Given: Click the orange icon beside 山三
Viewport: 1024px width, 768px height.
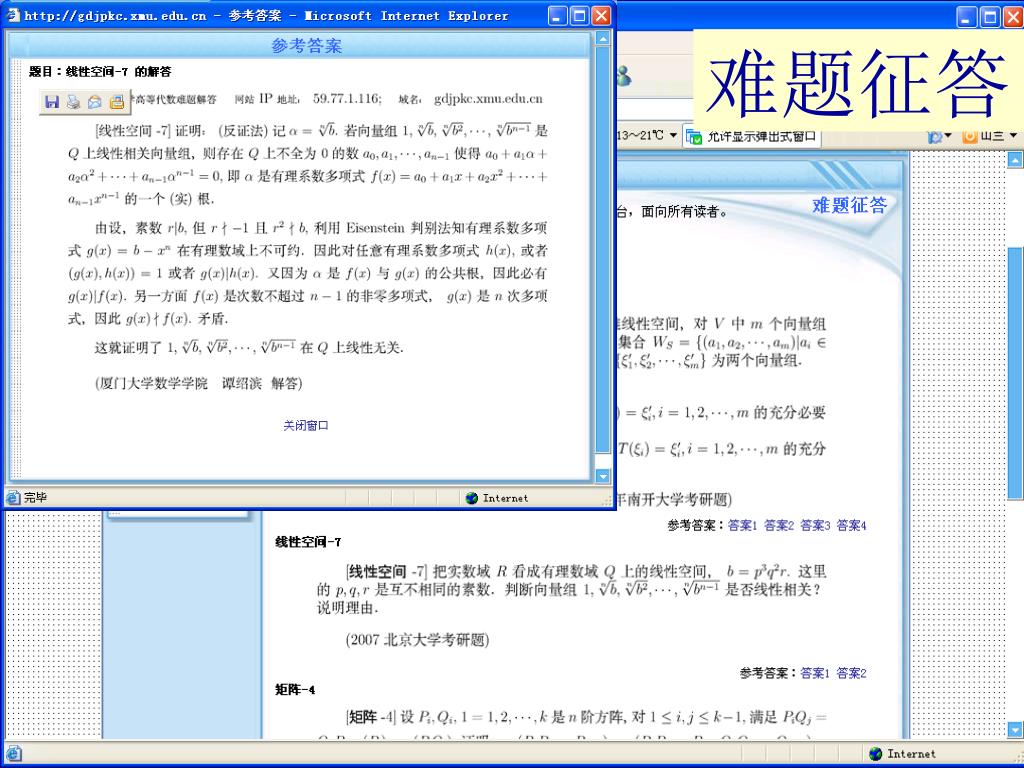Looking at the screenshot, I should pyautogui.click(x=970, y=136).
